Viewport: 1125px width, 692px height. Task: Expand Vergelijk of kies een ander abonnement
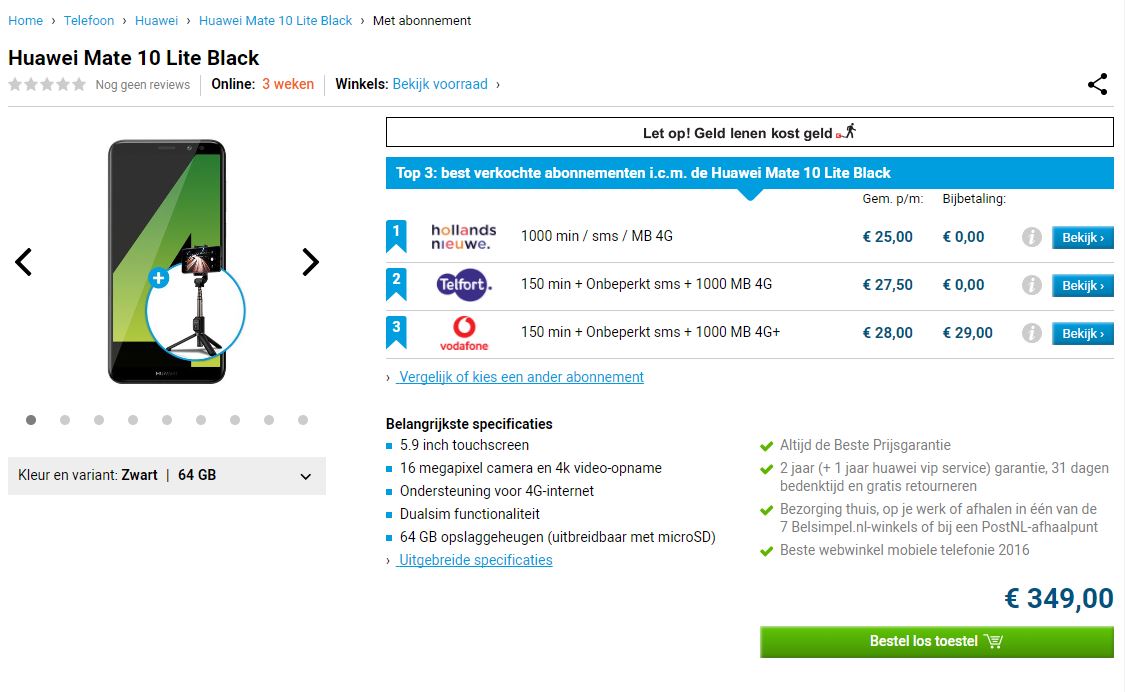(x=521, y=377)
